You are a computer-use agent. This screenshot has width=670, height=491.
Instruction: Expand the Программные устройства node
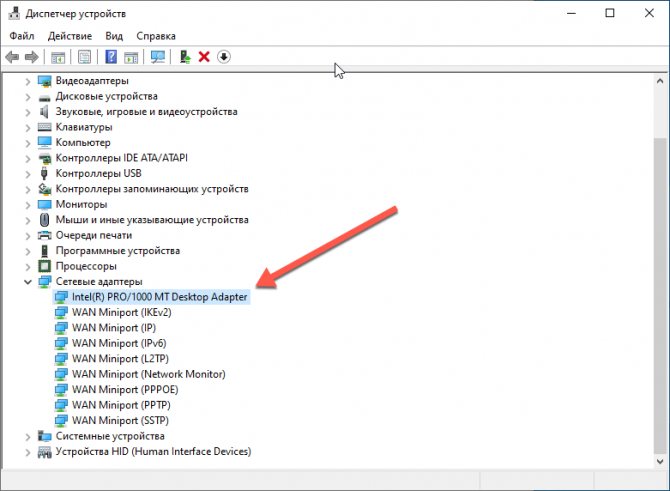point(28,251)
